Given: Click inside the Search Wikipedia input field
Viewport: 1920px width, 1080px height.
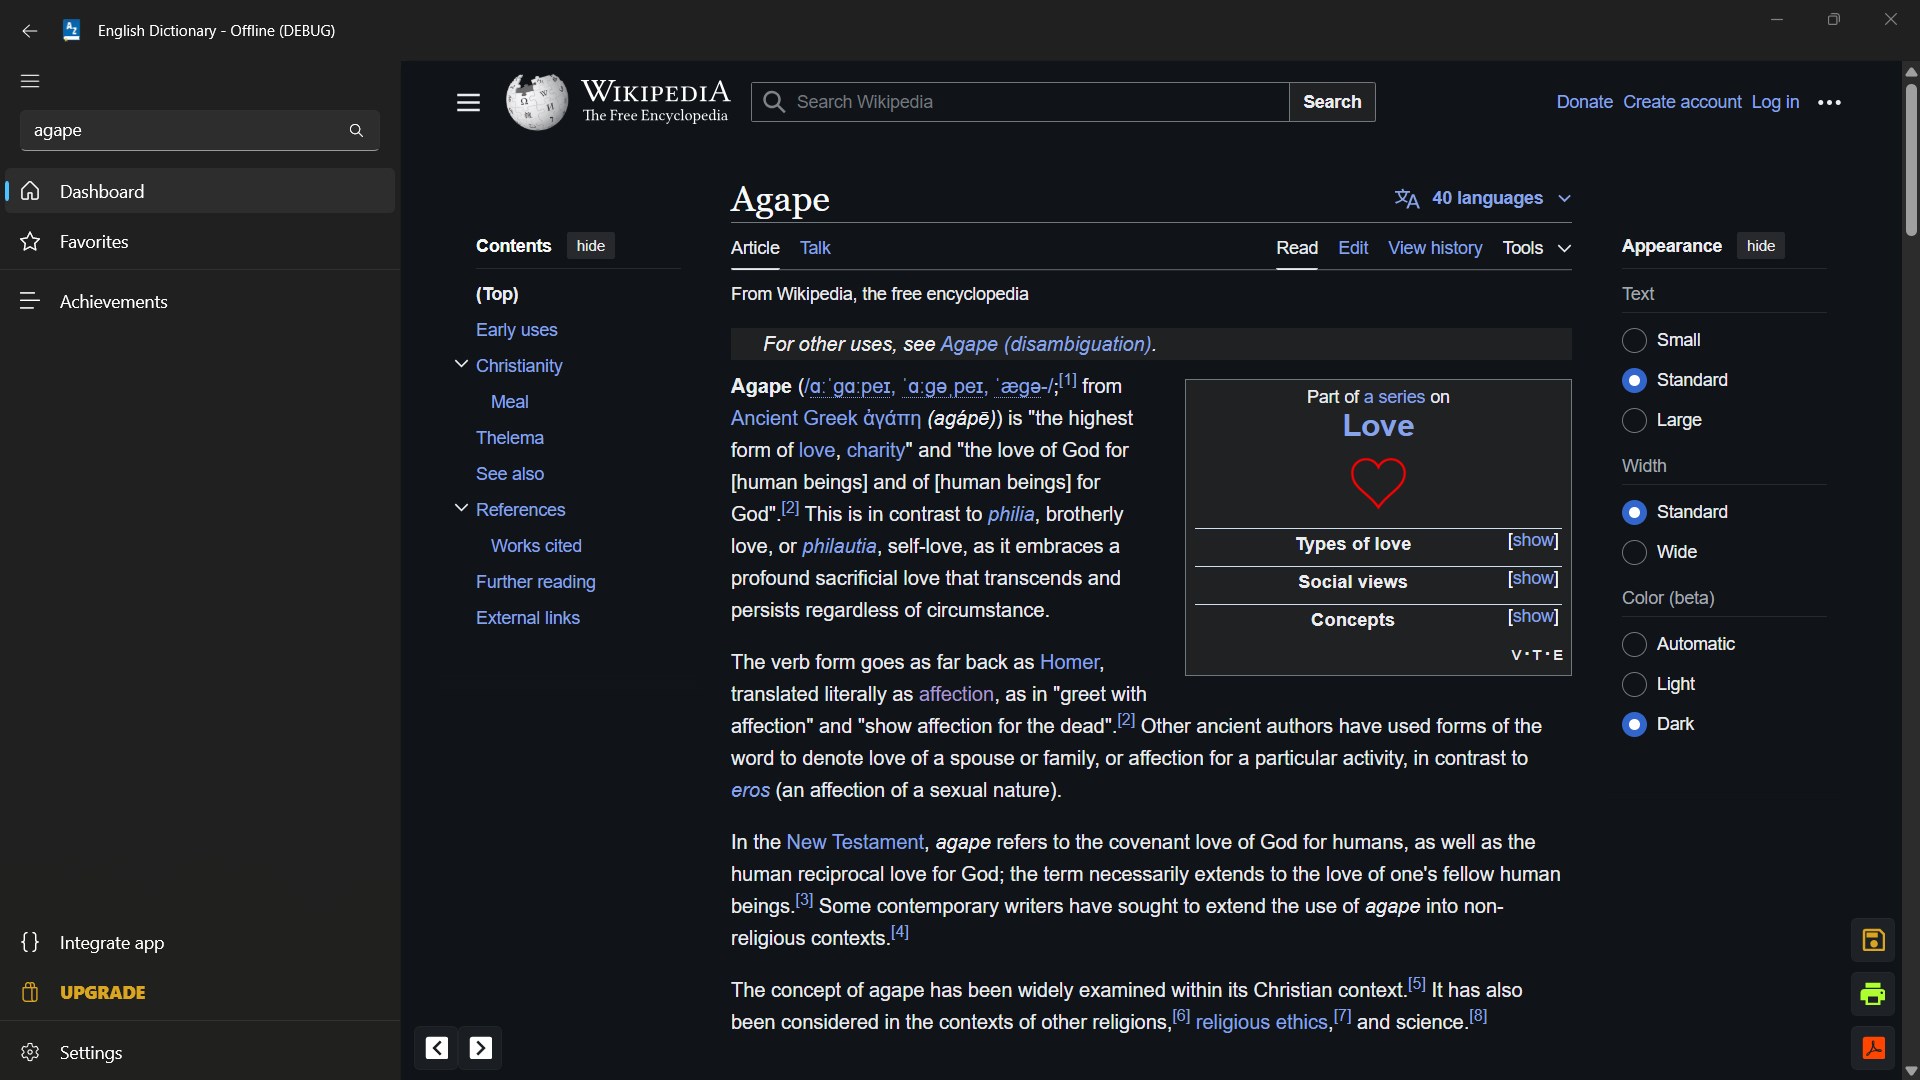Looking at the screenshot, I should pyautogui.click(x=1018, y=101).
